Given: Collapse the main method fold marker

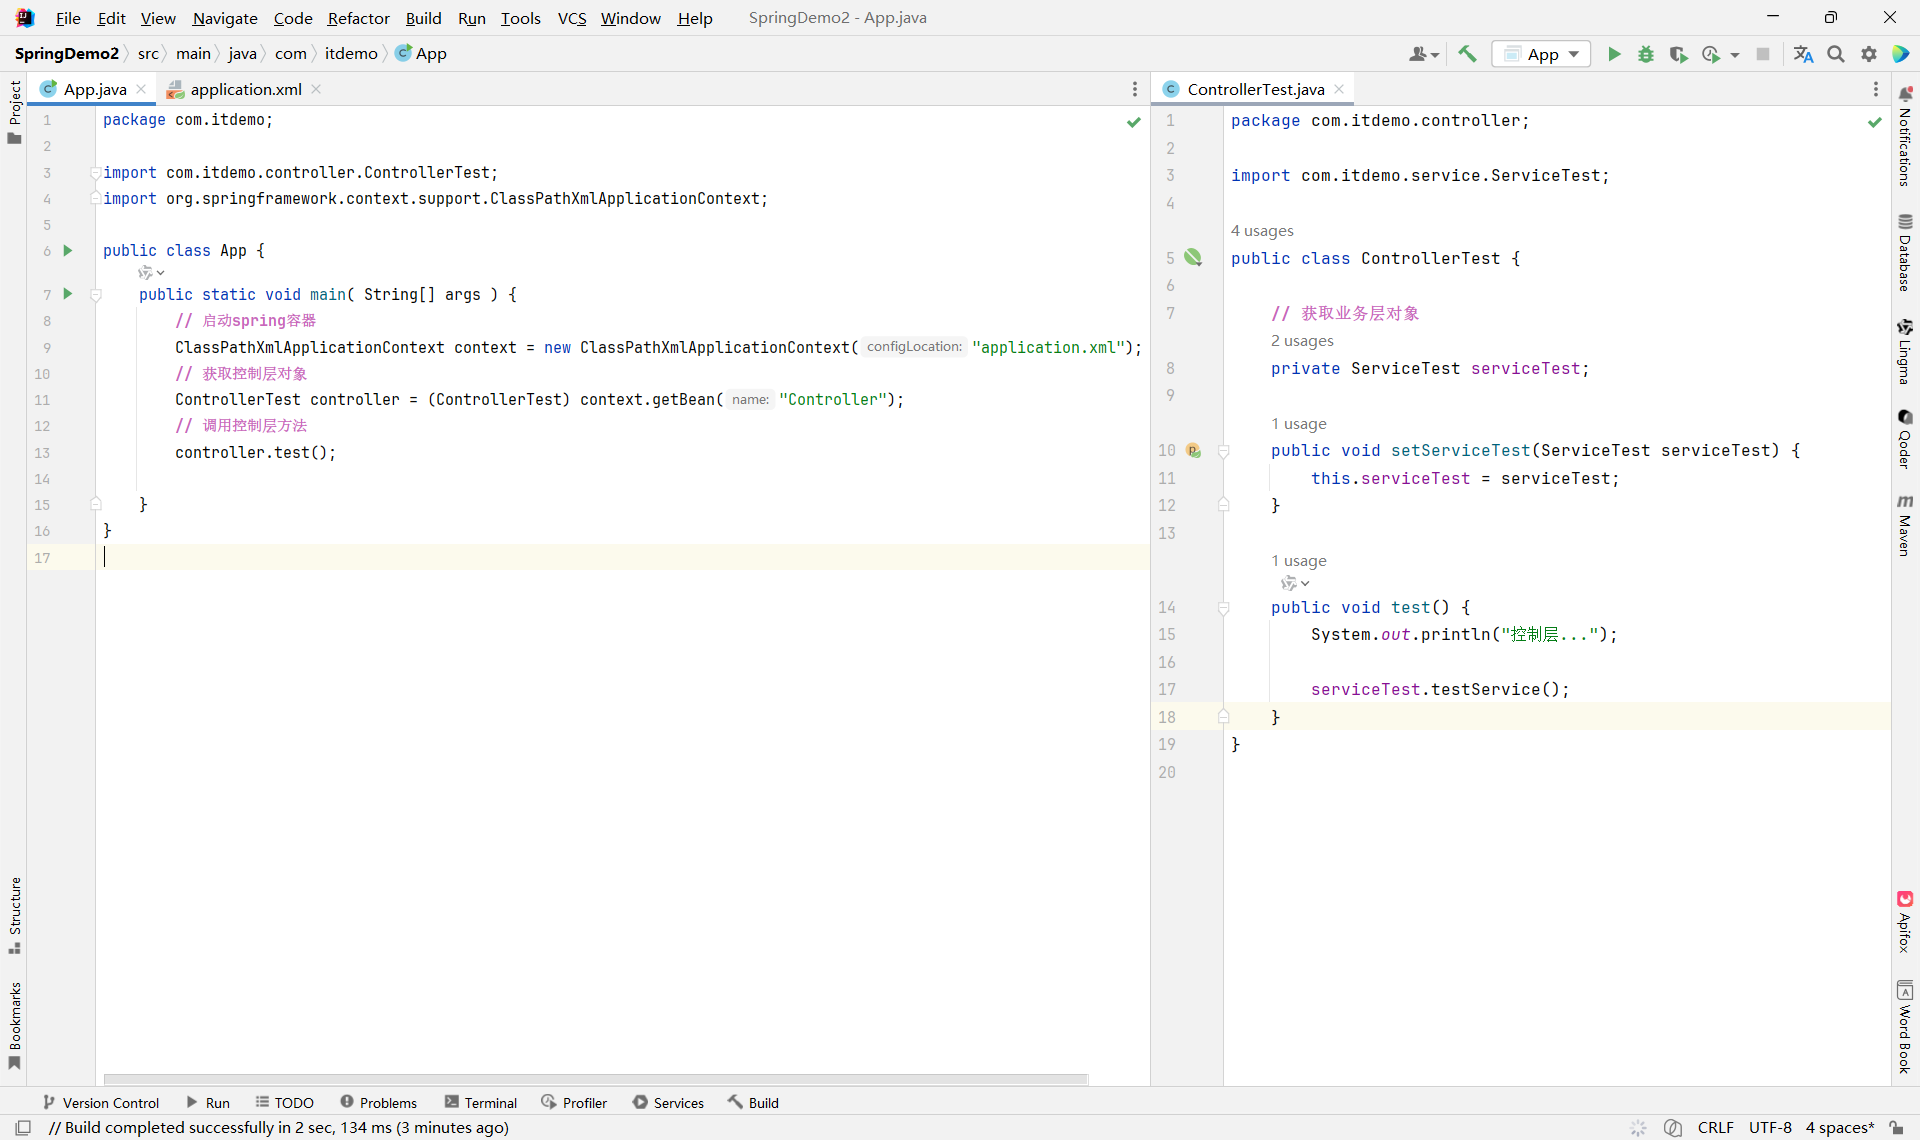Looking at the screenshot, I should (96, 295).
